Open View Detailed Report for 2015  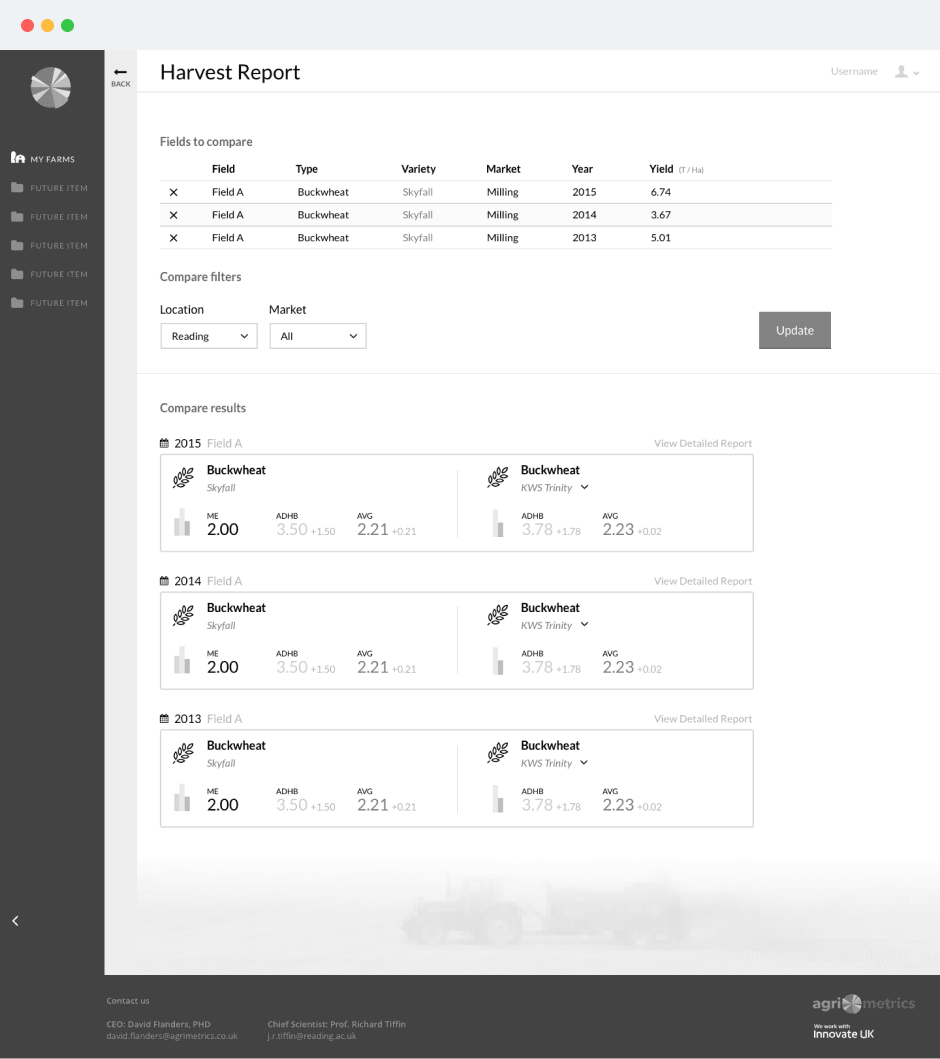[x=703, y=443]
